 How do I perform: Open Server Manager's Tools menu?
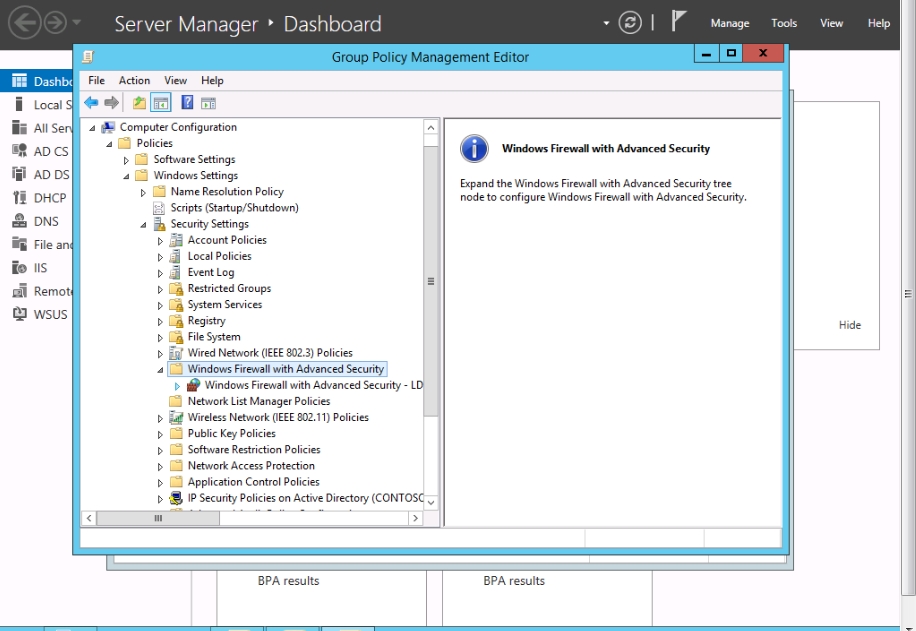(x=783, y=23)
